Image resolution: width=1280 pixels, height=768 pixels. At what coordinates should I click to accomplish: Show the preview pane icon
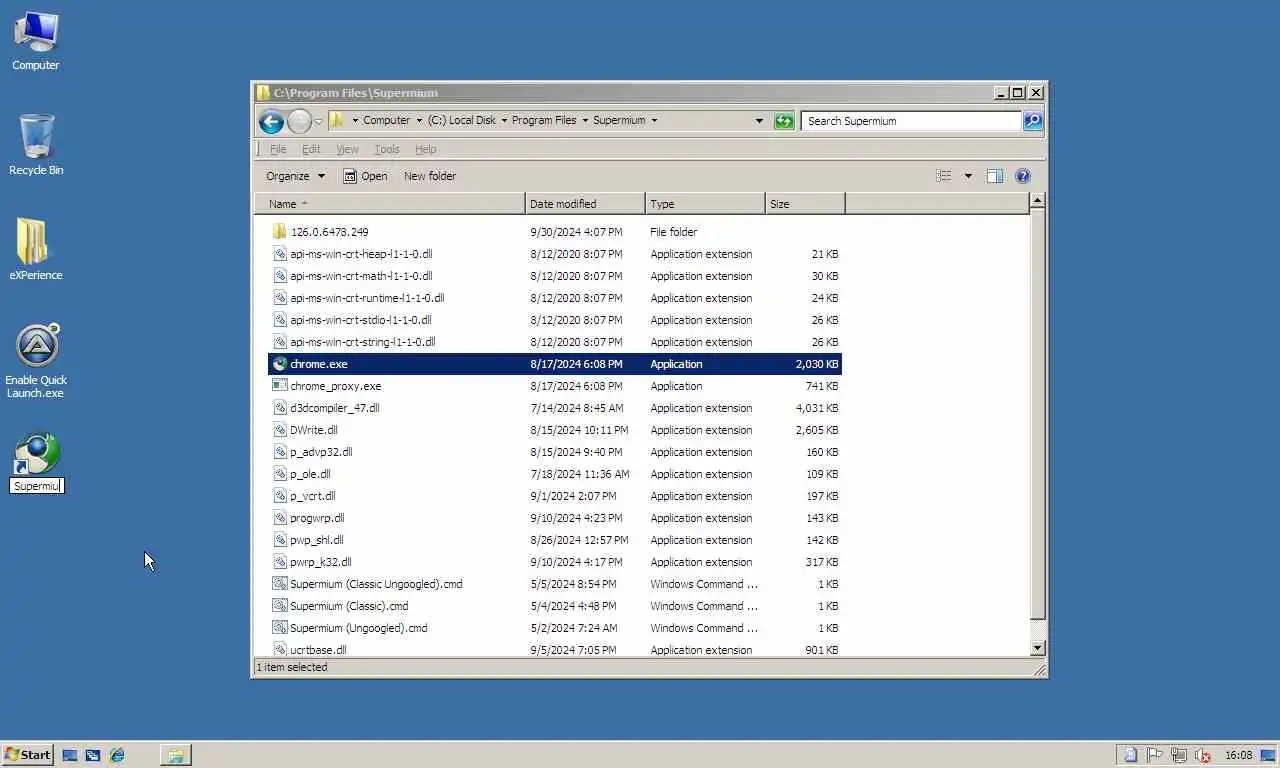[x=995, y=176]
